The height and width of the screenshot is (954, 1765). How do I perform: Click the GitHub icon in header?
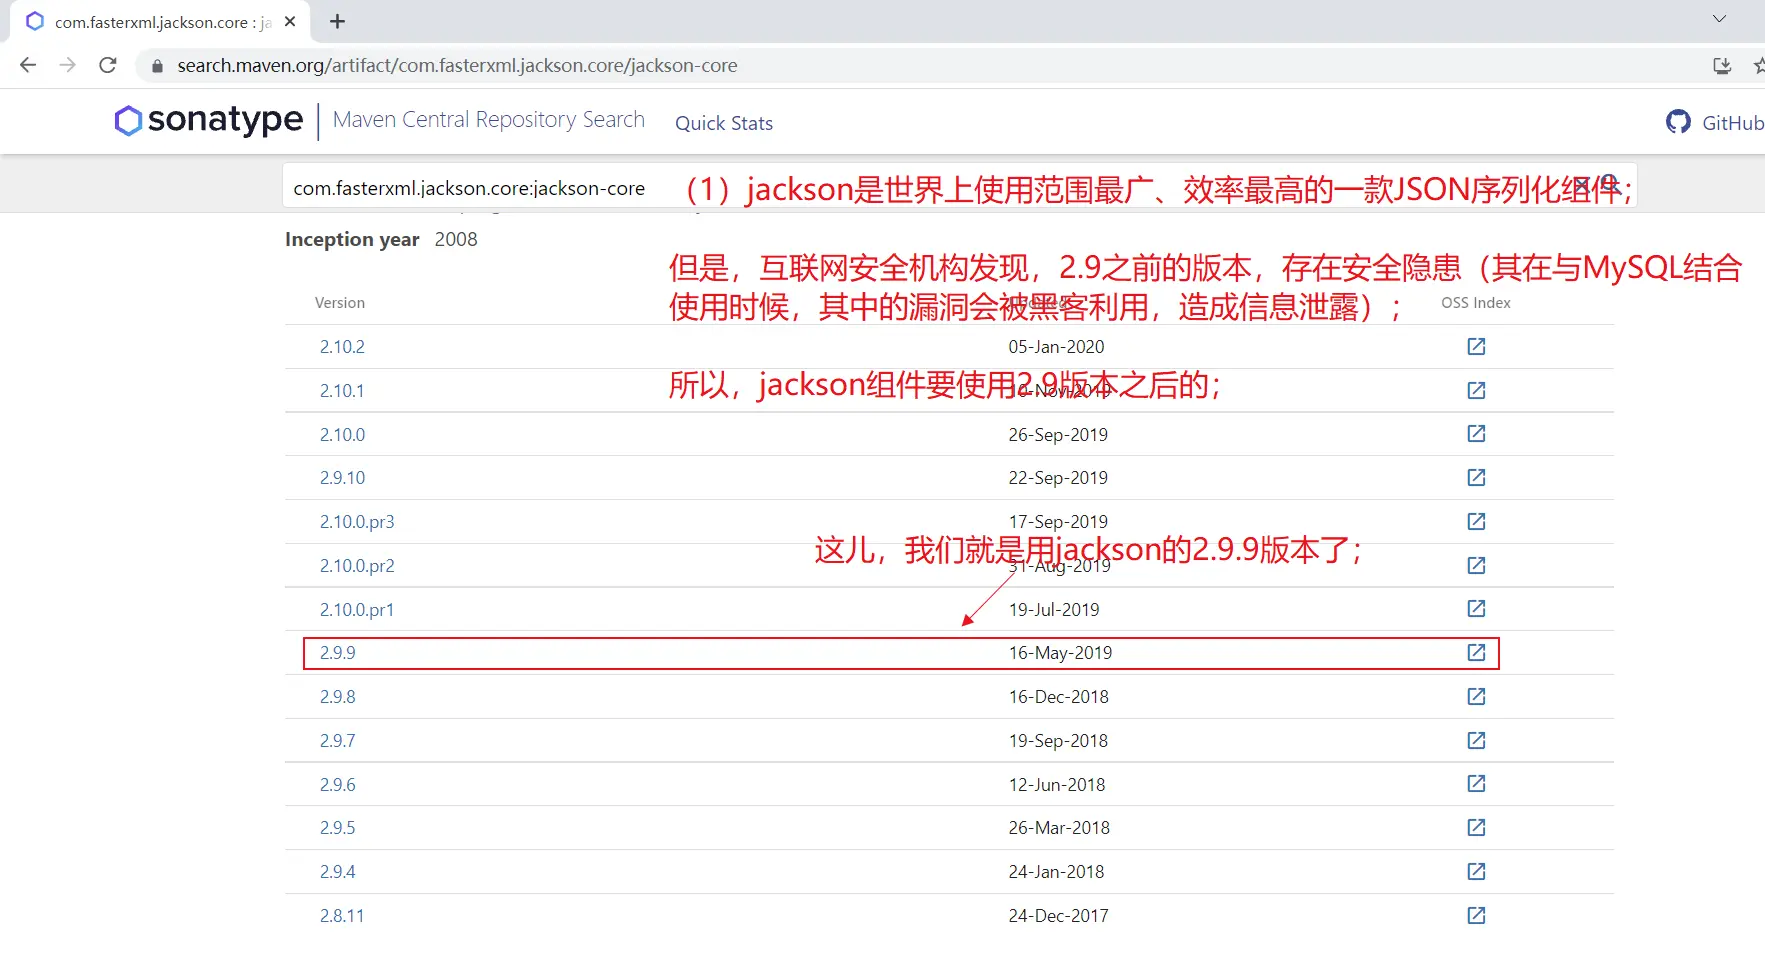pos(1678,122)
